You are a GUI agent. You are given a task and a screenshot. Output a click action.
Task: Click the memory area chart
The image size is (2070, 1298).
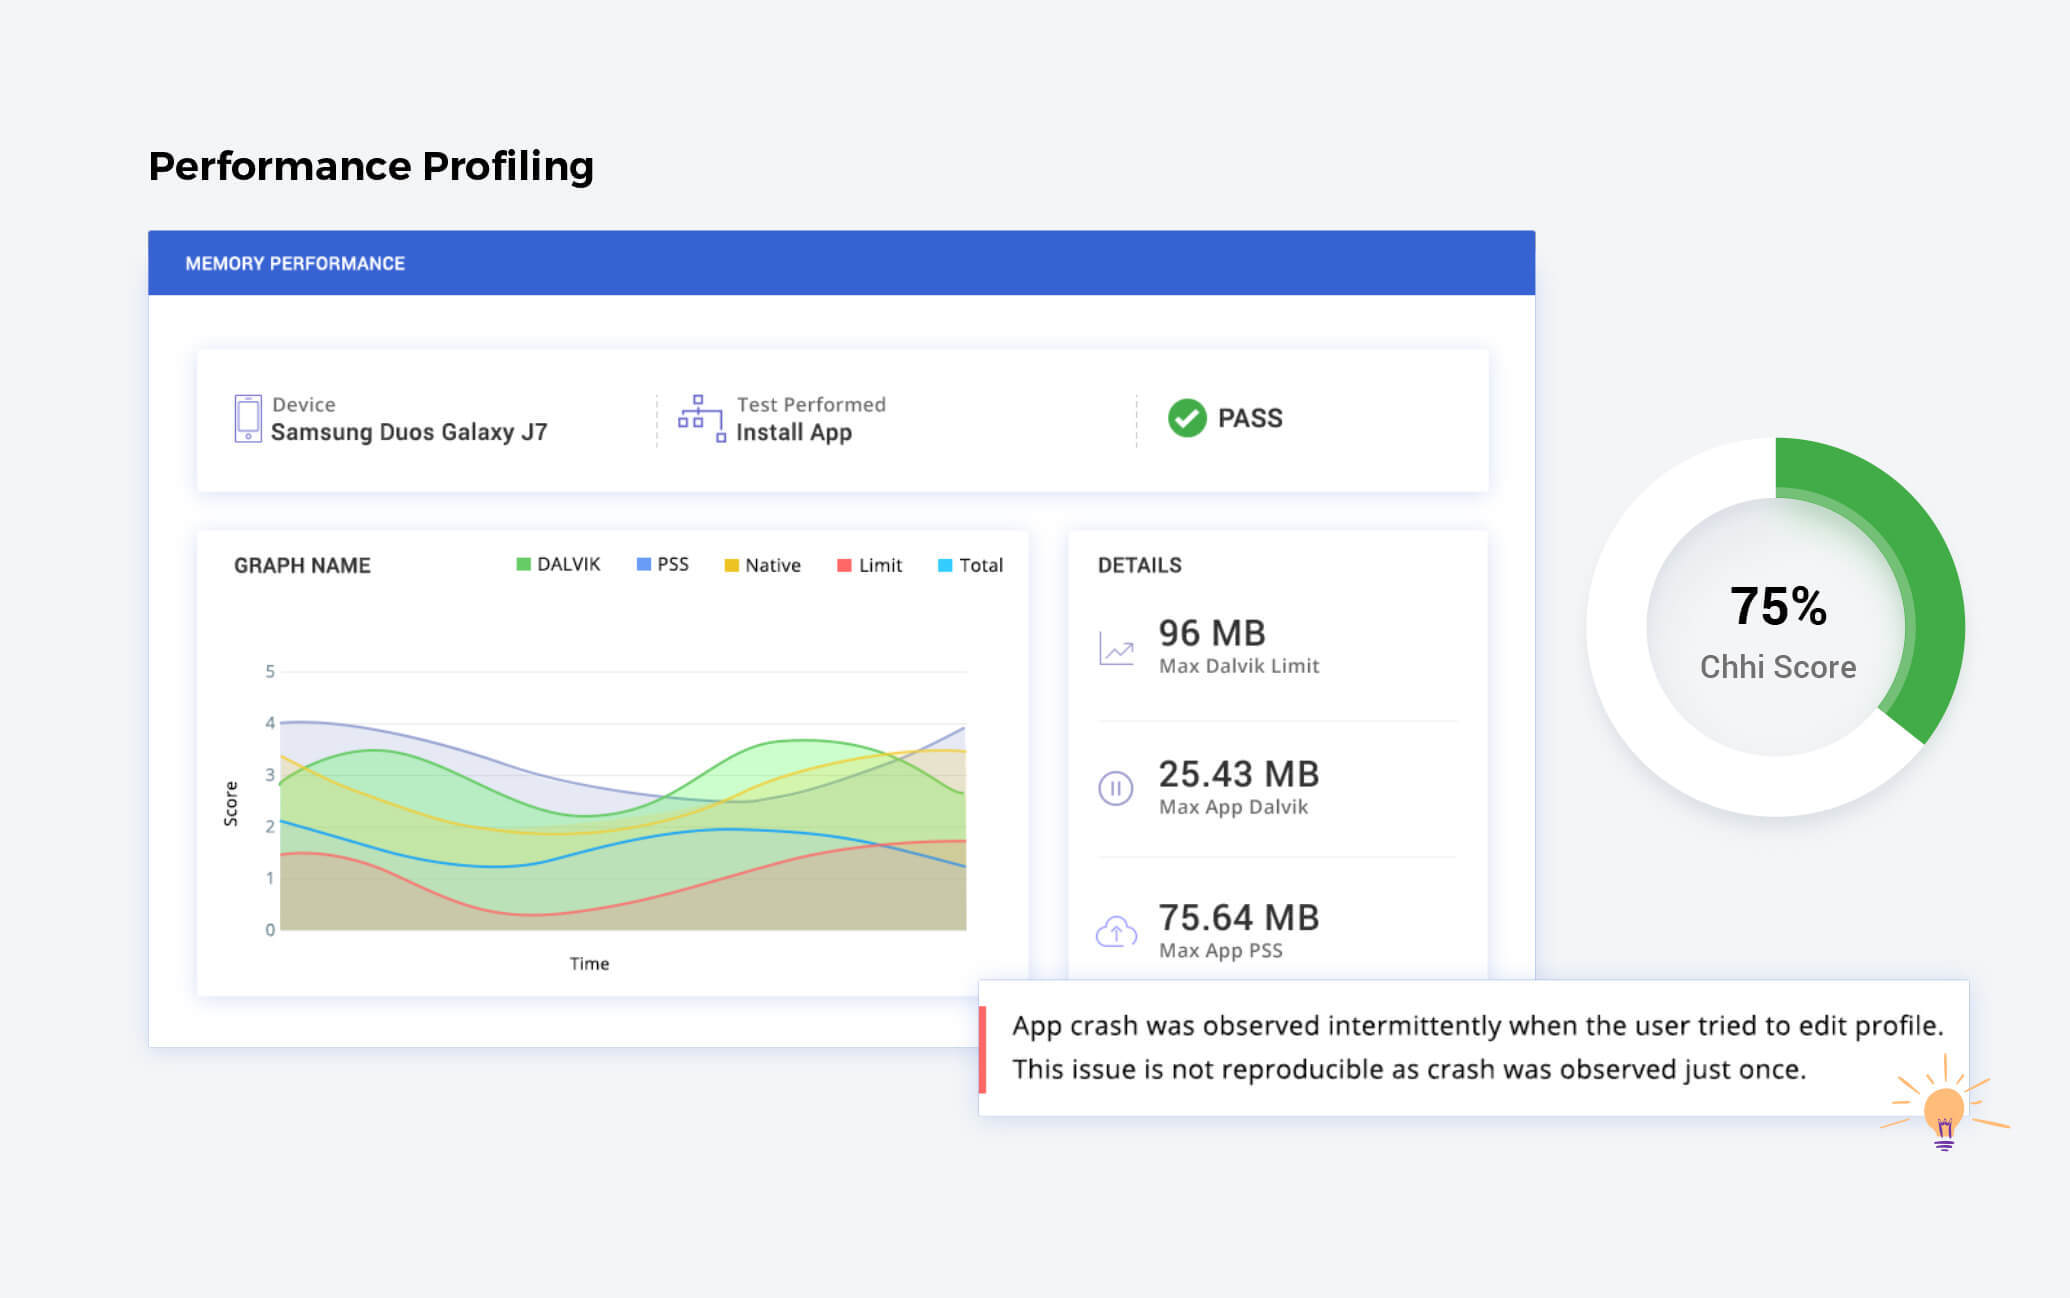(x=623, y=801)
